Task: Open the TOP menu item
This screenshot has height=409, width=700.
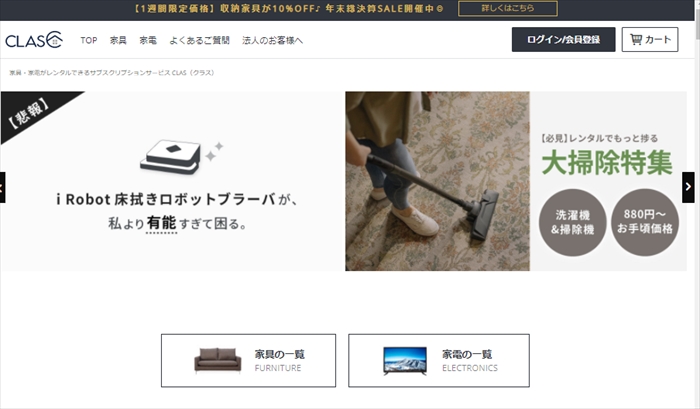Action: pos(88,40)
